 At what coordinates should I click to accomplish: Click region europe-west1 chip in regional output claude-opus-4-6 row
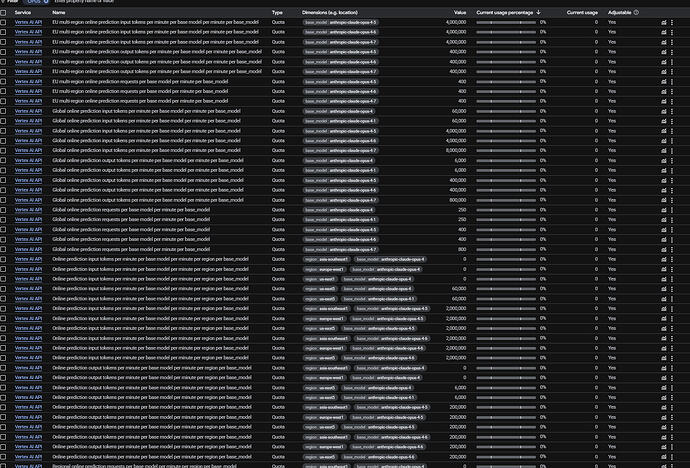324,447
